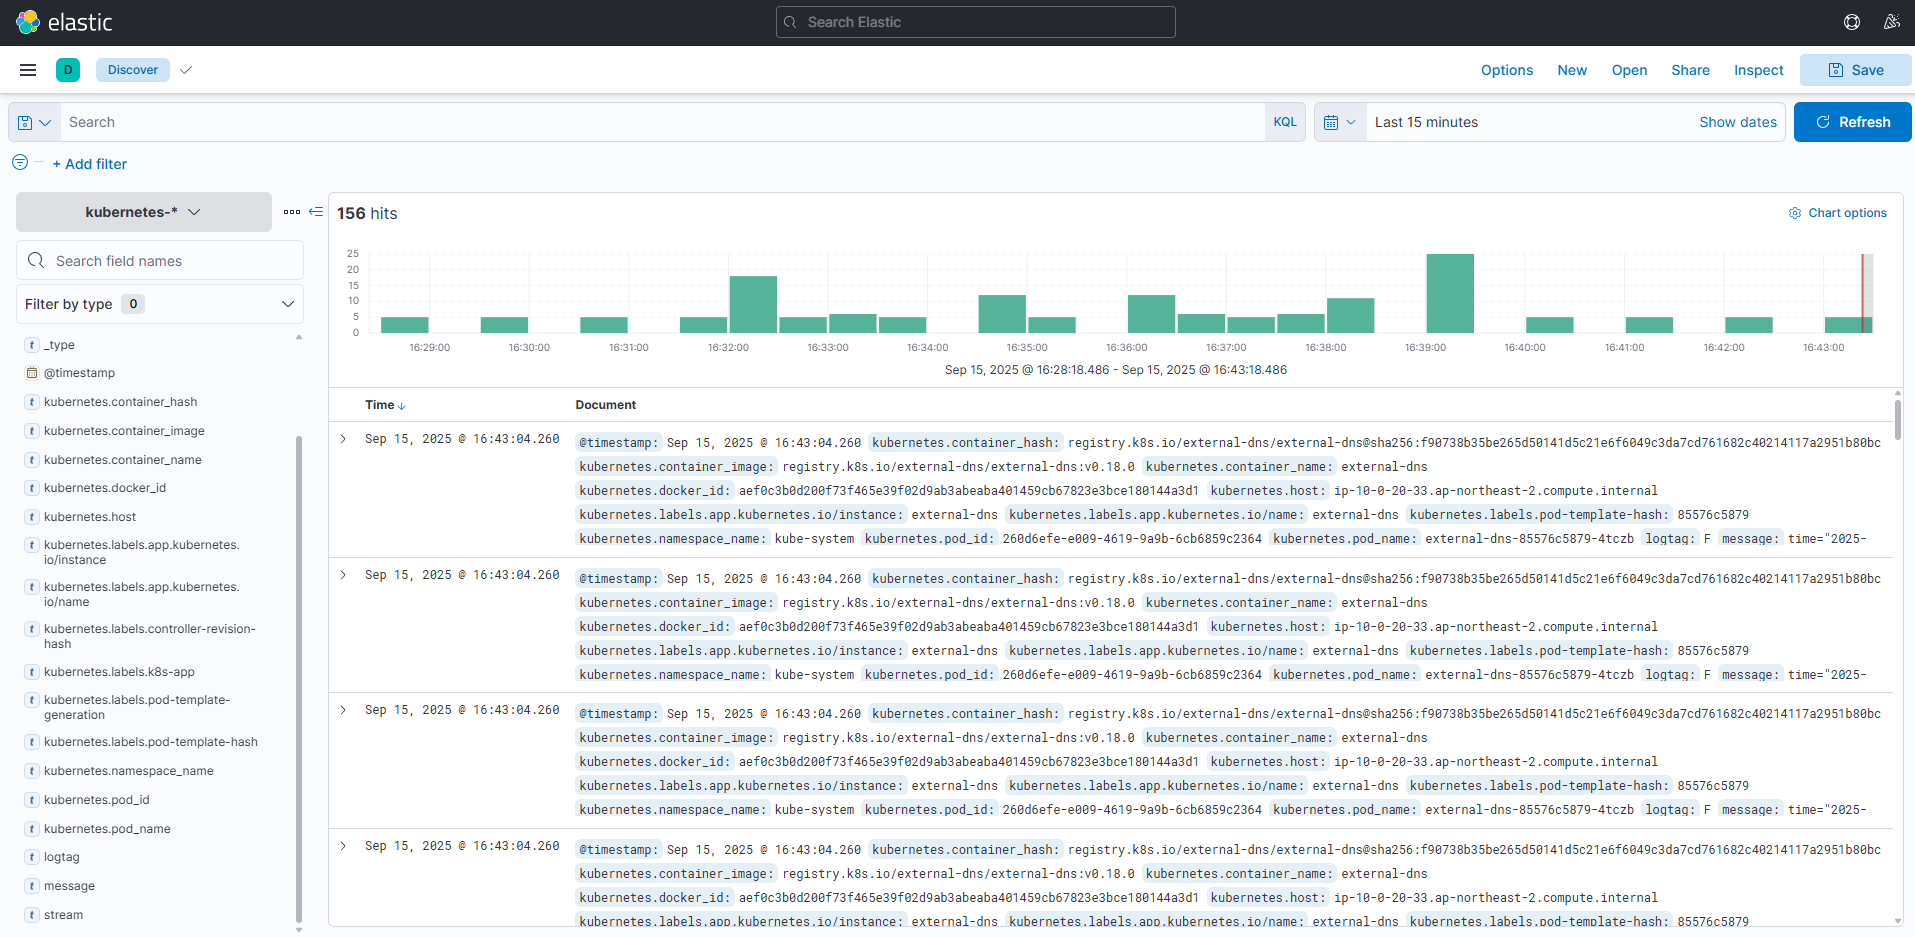
Task: Focus the Search Elastic global box
Action: click(976, 22)
